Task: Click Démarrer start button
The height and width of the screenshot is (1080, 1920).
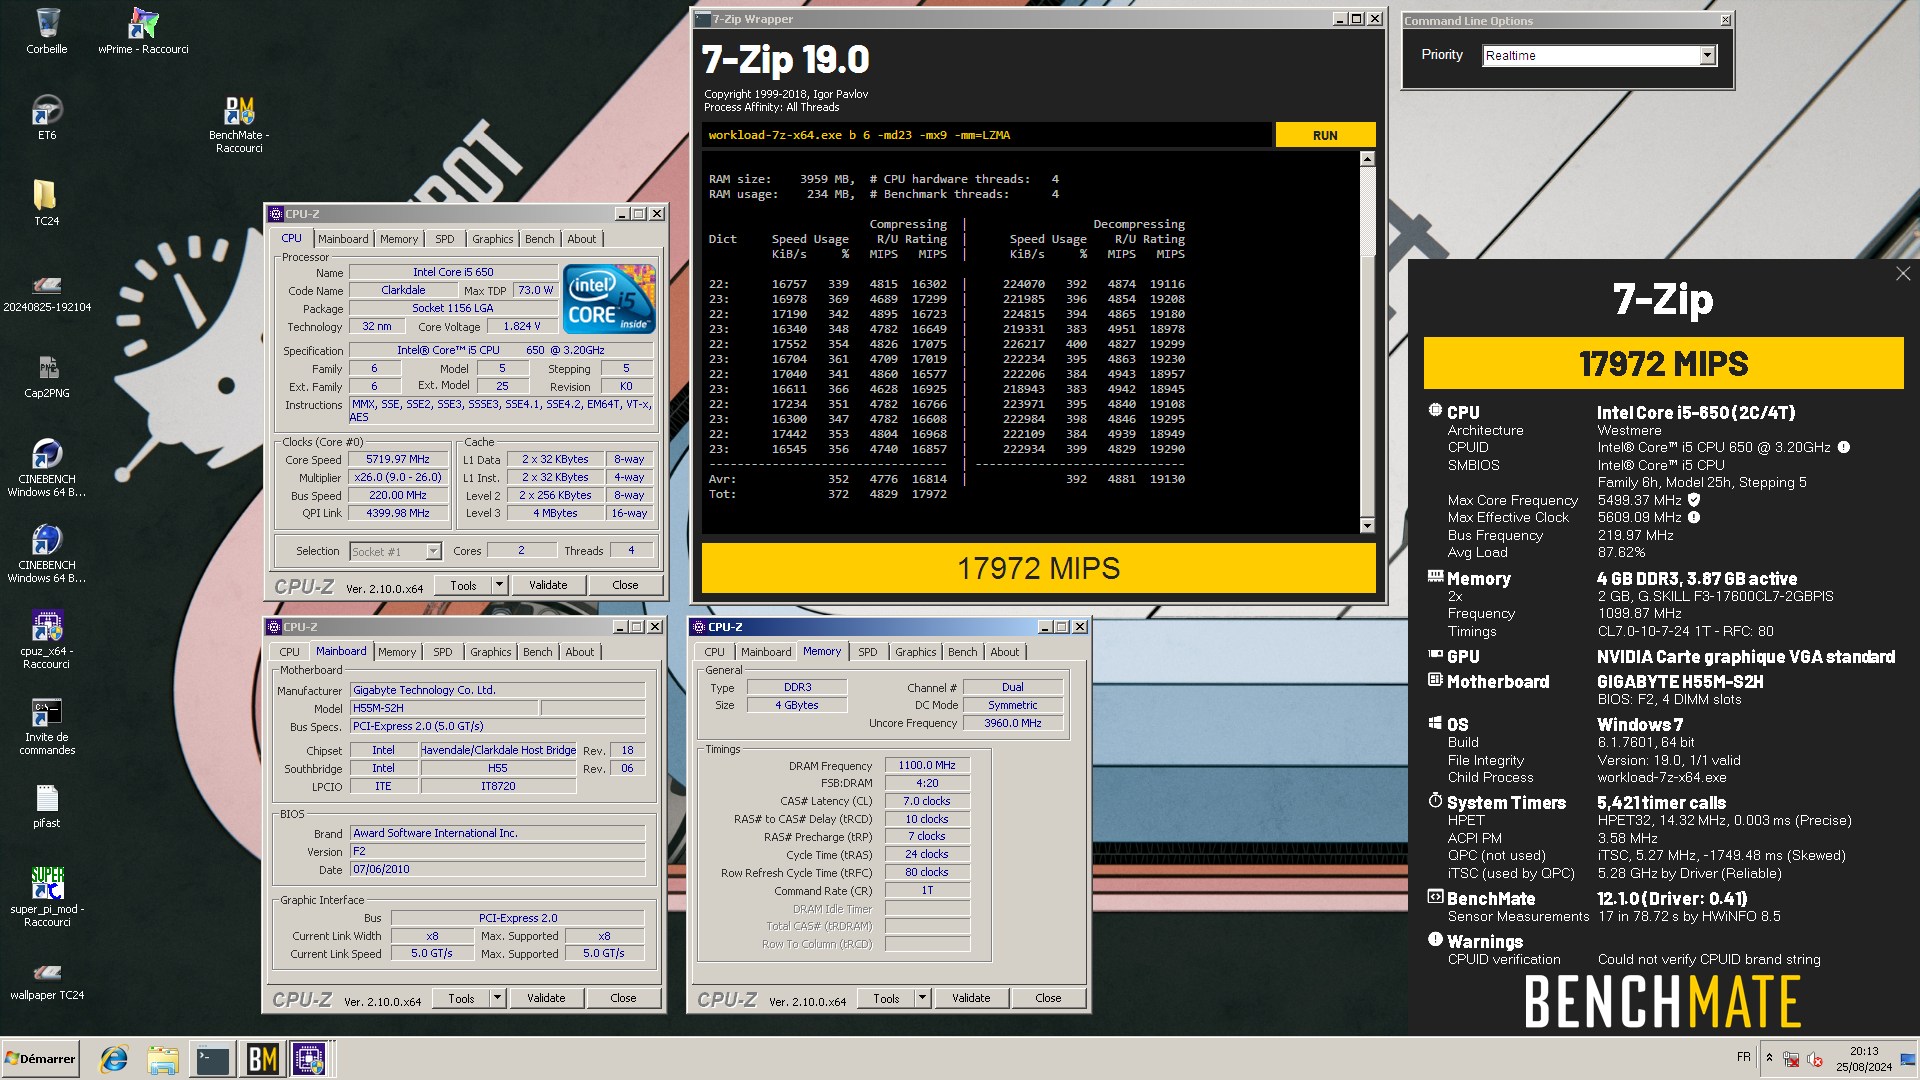Action: click(x=40, y=1059)
